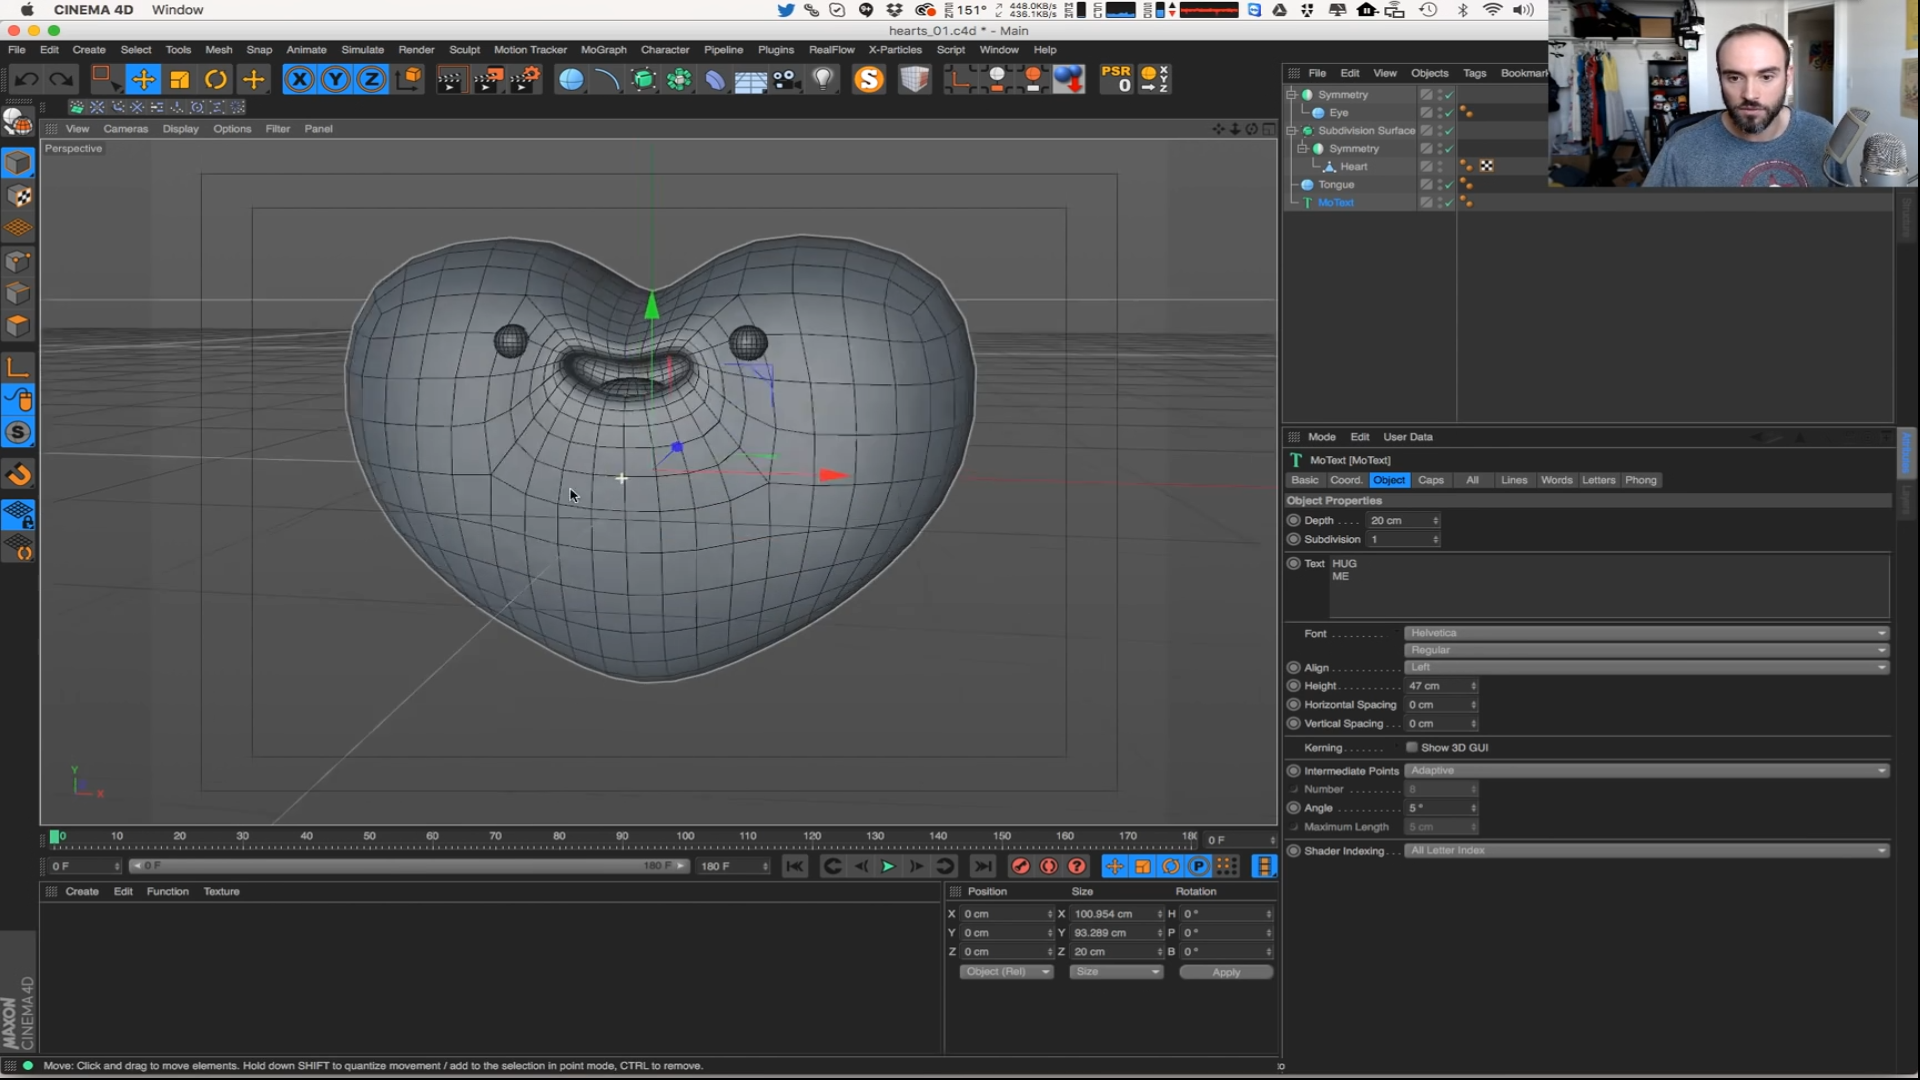Select the Scale tool icon

[180, 80]
